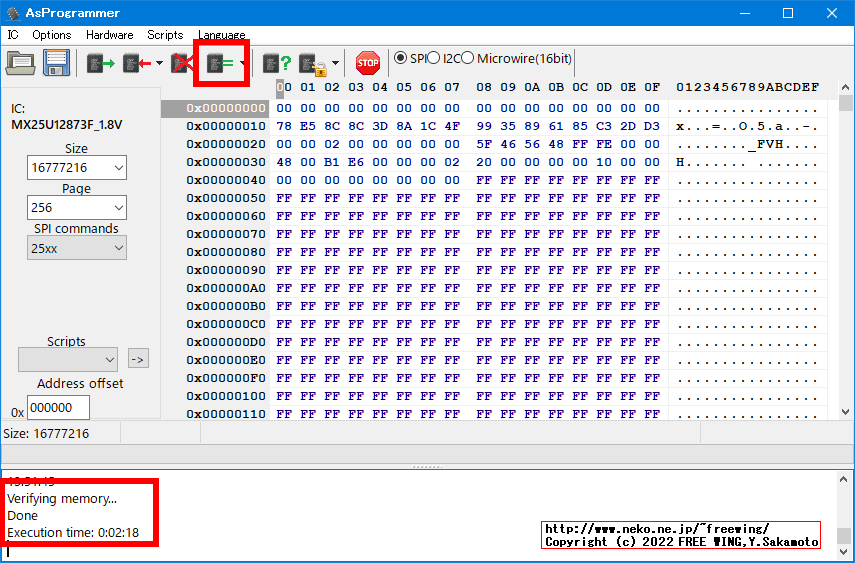Click the AsProgrammer title bar app icon
This screenshot has width=855, height=563.
(12, 13)
